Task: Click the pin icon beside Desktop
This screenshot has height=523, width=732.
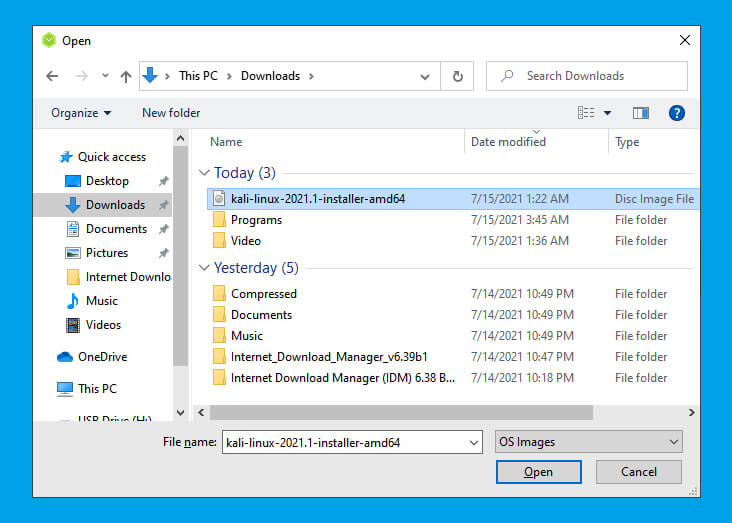Action: 163,181
